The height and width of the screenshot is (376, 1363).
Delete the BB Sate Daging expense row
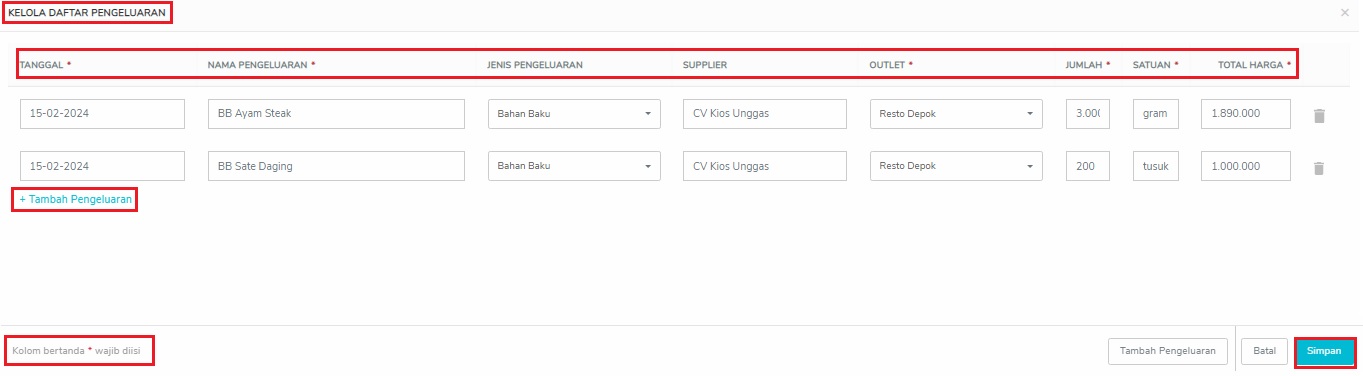pyautogui.click(x=1319, y=168)
